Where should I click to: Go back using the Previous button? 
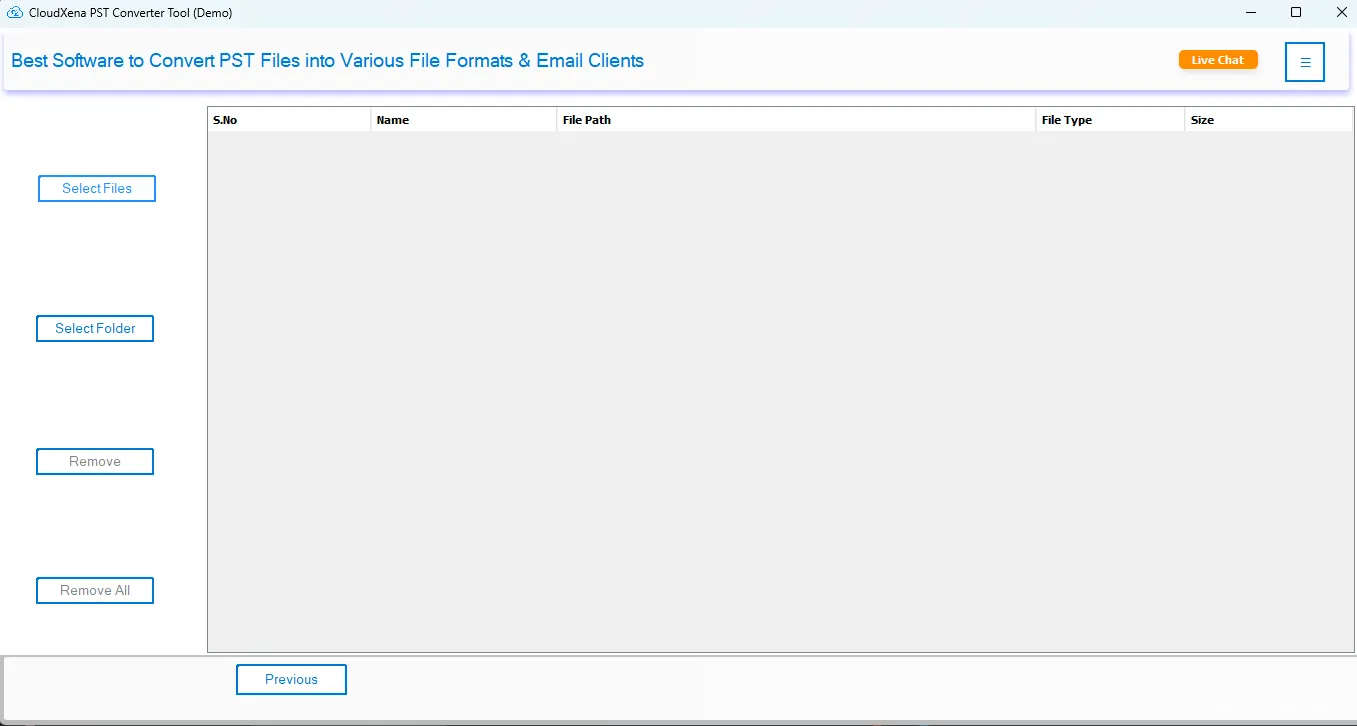(x=291, y=679)
